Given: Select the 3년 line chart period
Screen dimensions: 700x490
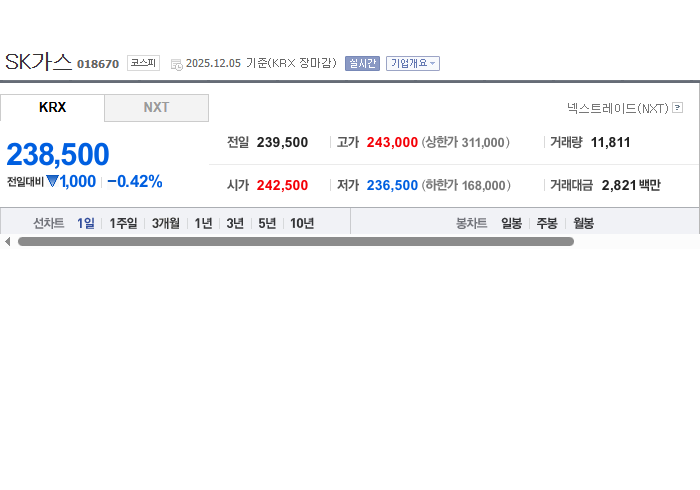Looking at the screenshot, I should 235,223.
